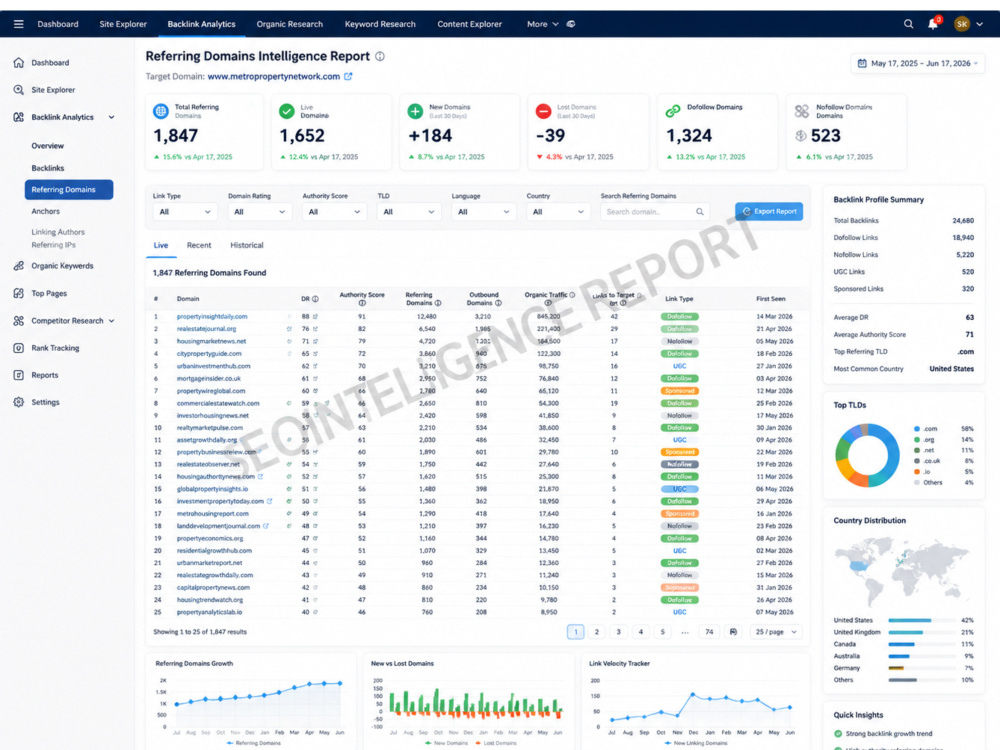This screenshot has height=750, width=1000.
Task: Click the Top Pages sidebar icon
Action: click(18, 293)
